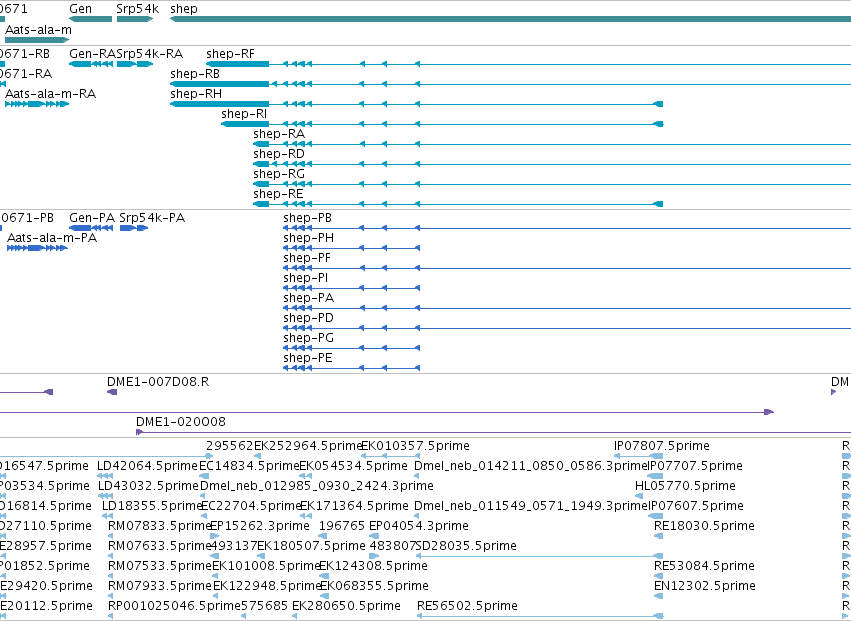Click the Srp54k-PA protein label
Image resolution: width=851 pixels, height=621 pixels.
click(152, 218)
